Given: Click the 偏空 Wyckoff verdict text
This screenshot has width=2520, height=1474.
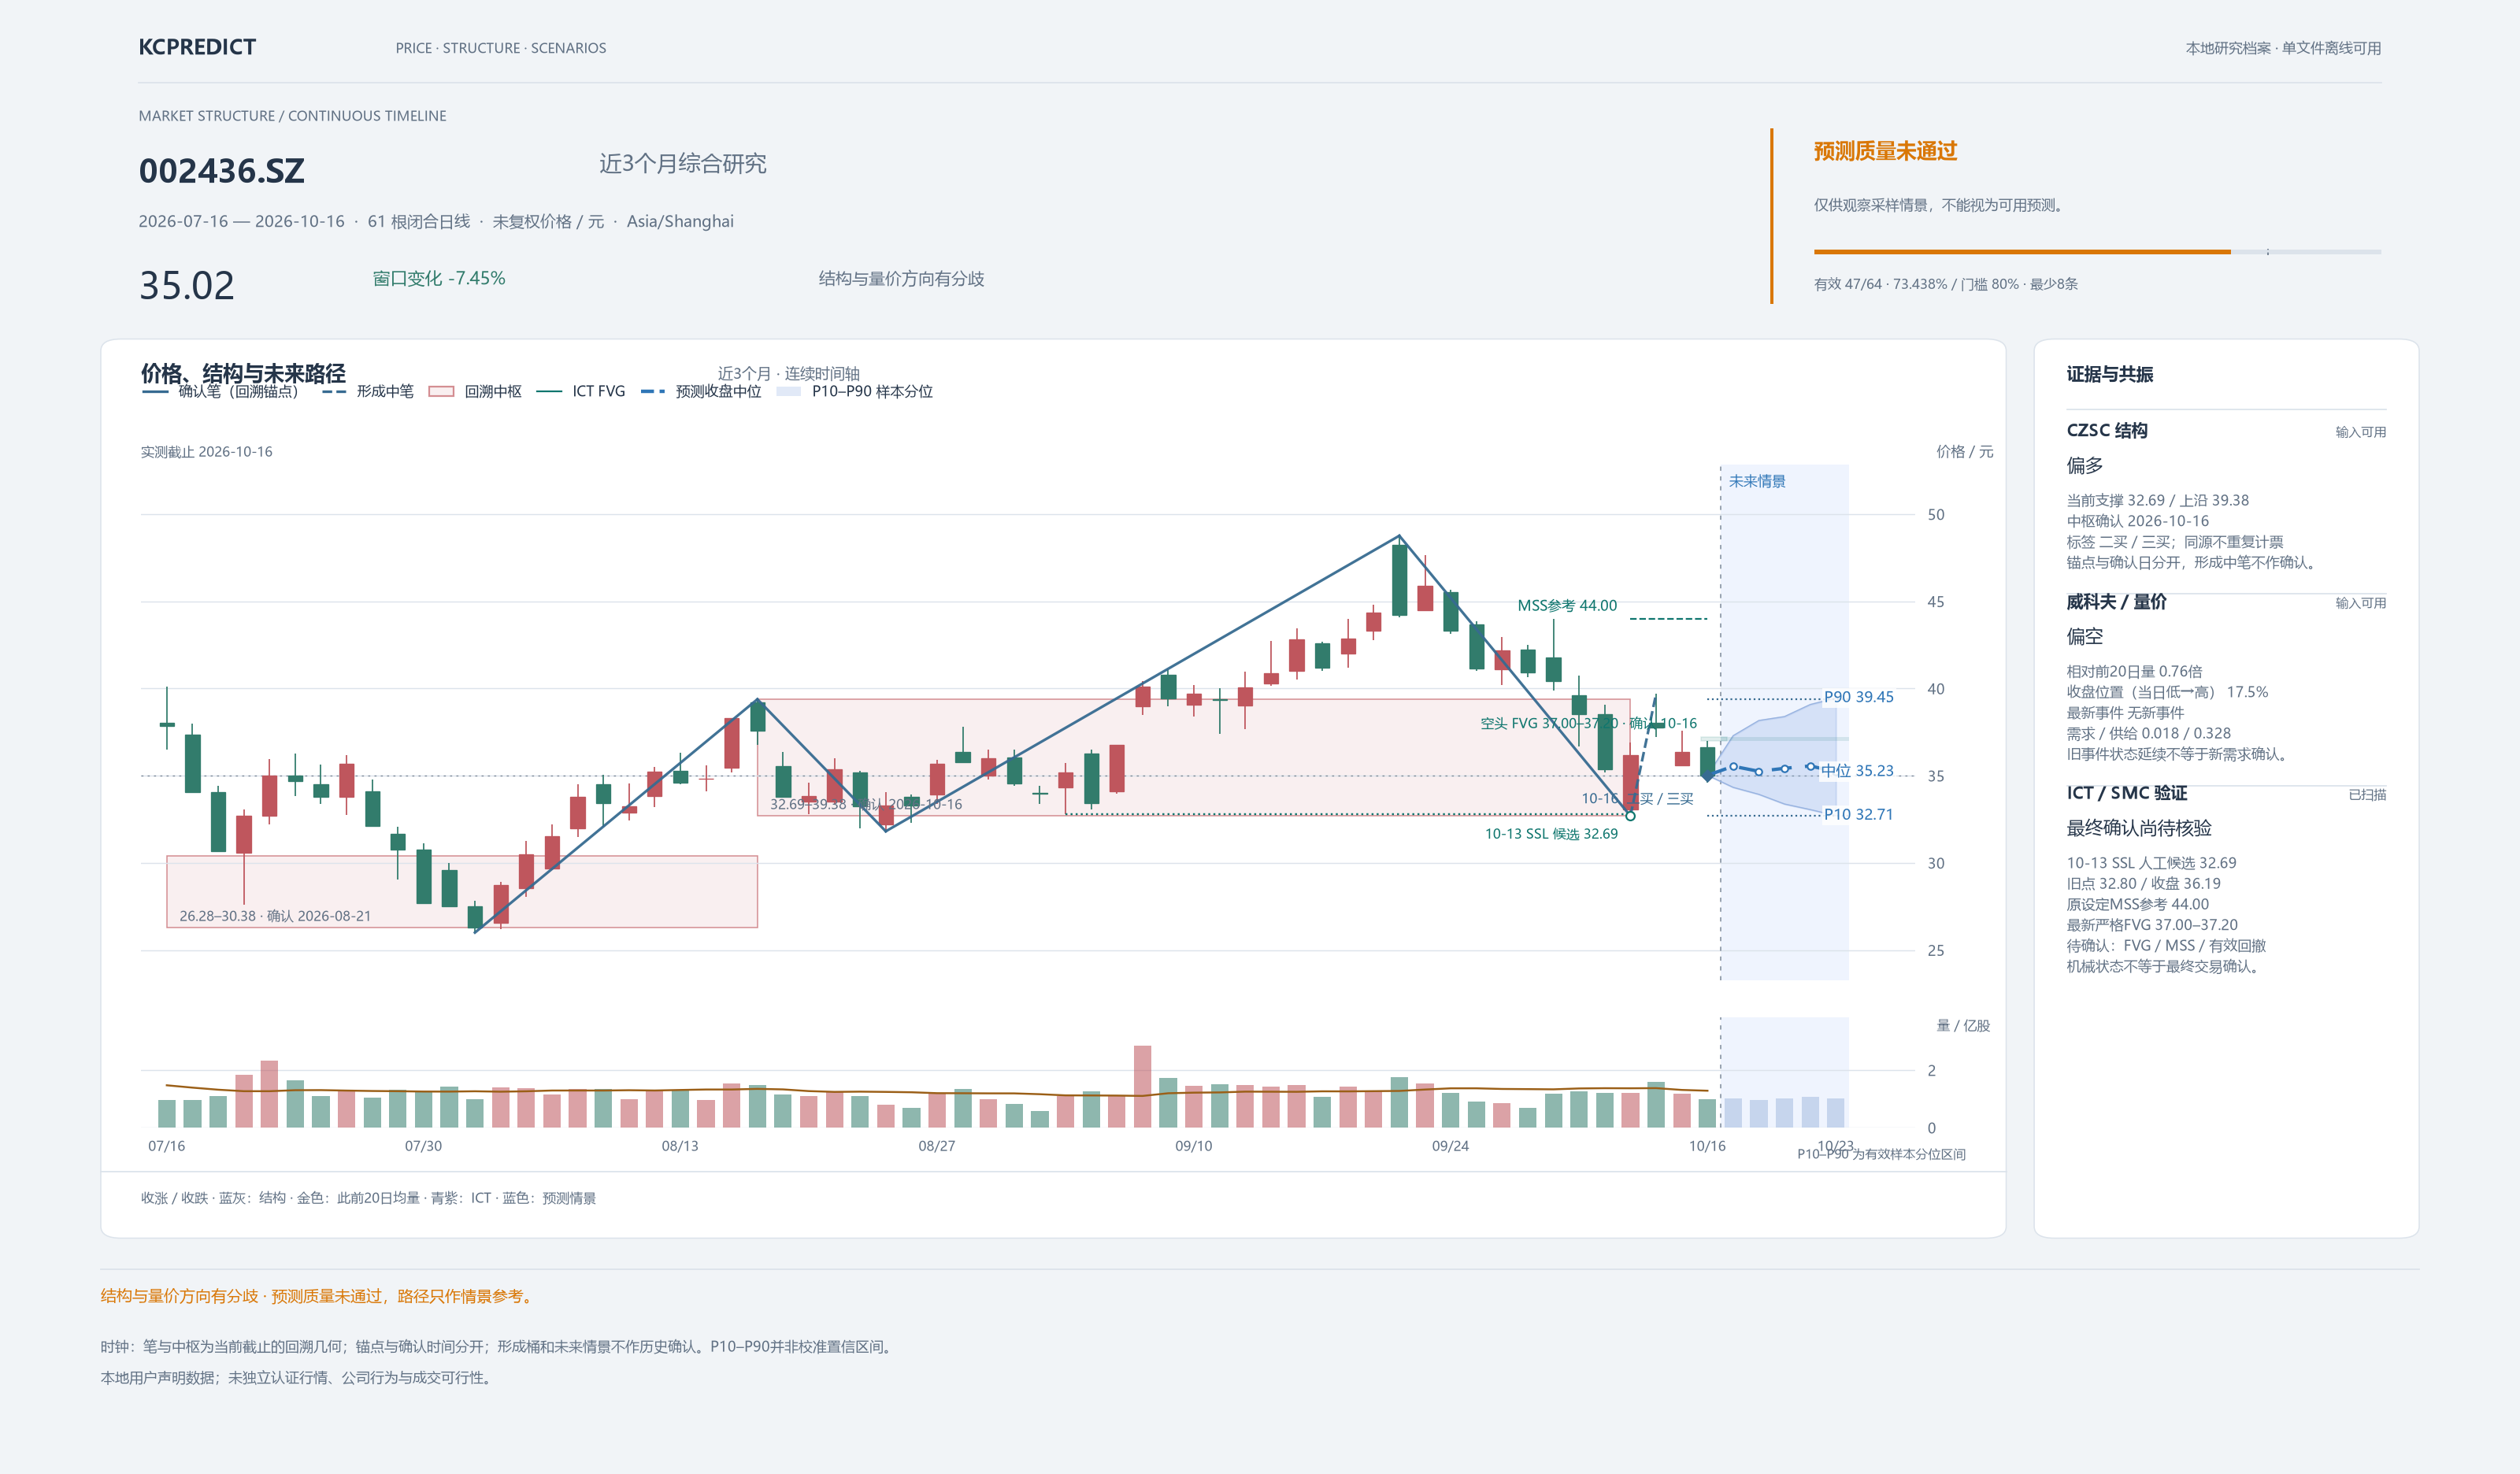Looking at the screenshot, I should pos(2084,636).
